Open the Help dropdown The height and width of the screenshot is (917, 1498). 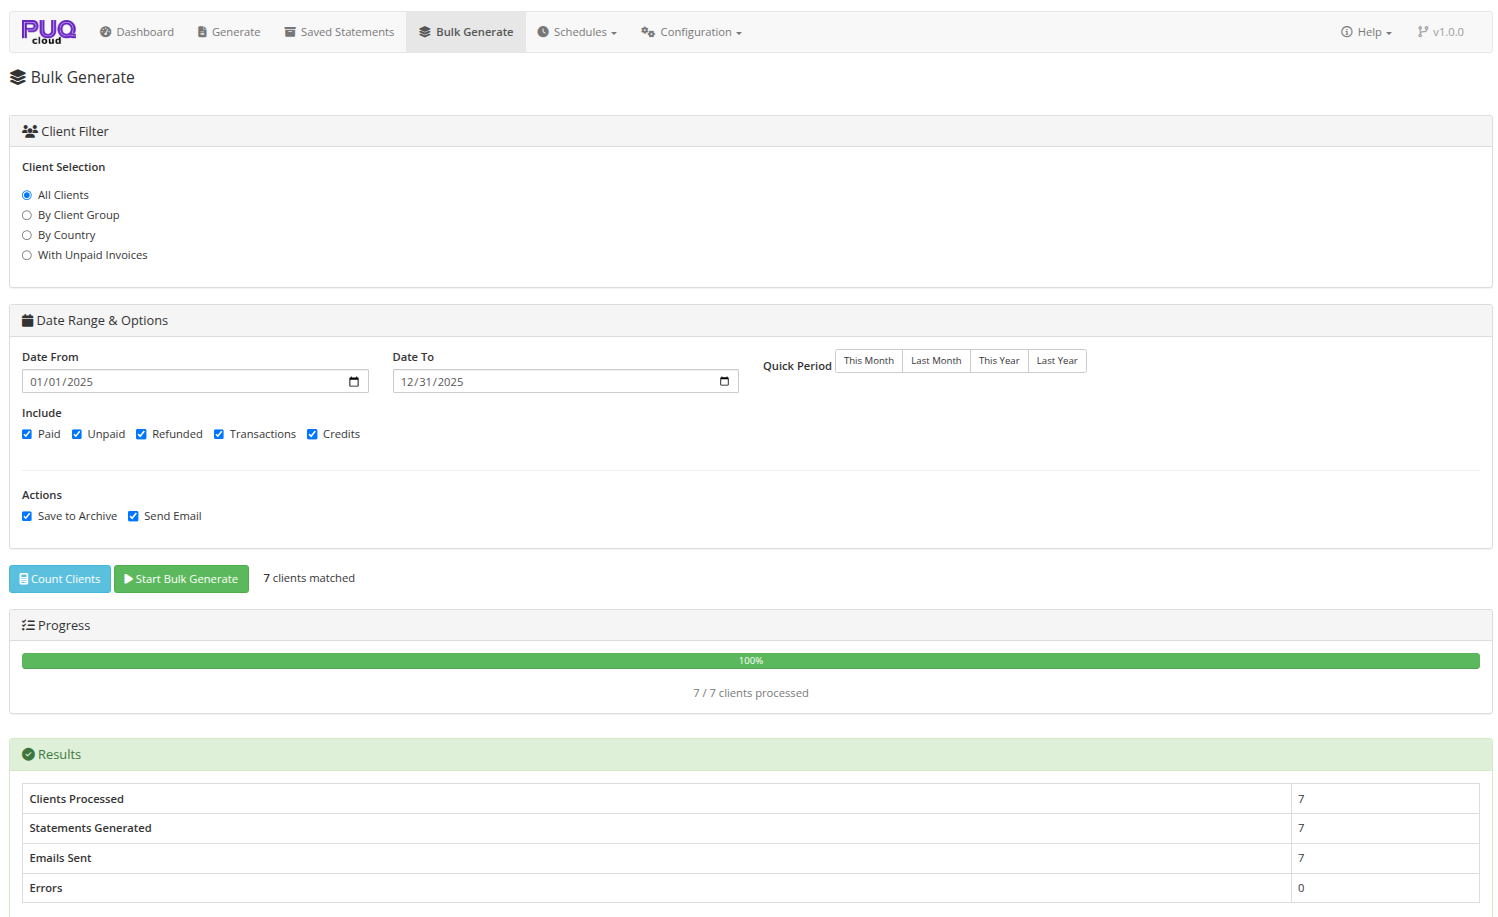click(1366, 31)
